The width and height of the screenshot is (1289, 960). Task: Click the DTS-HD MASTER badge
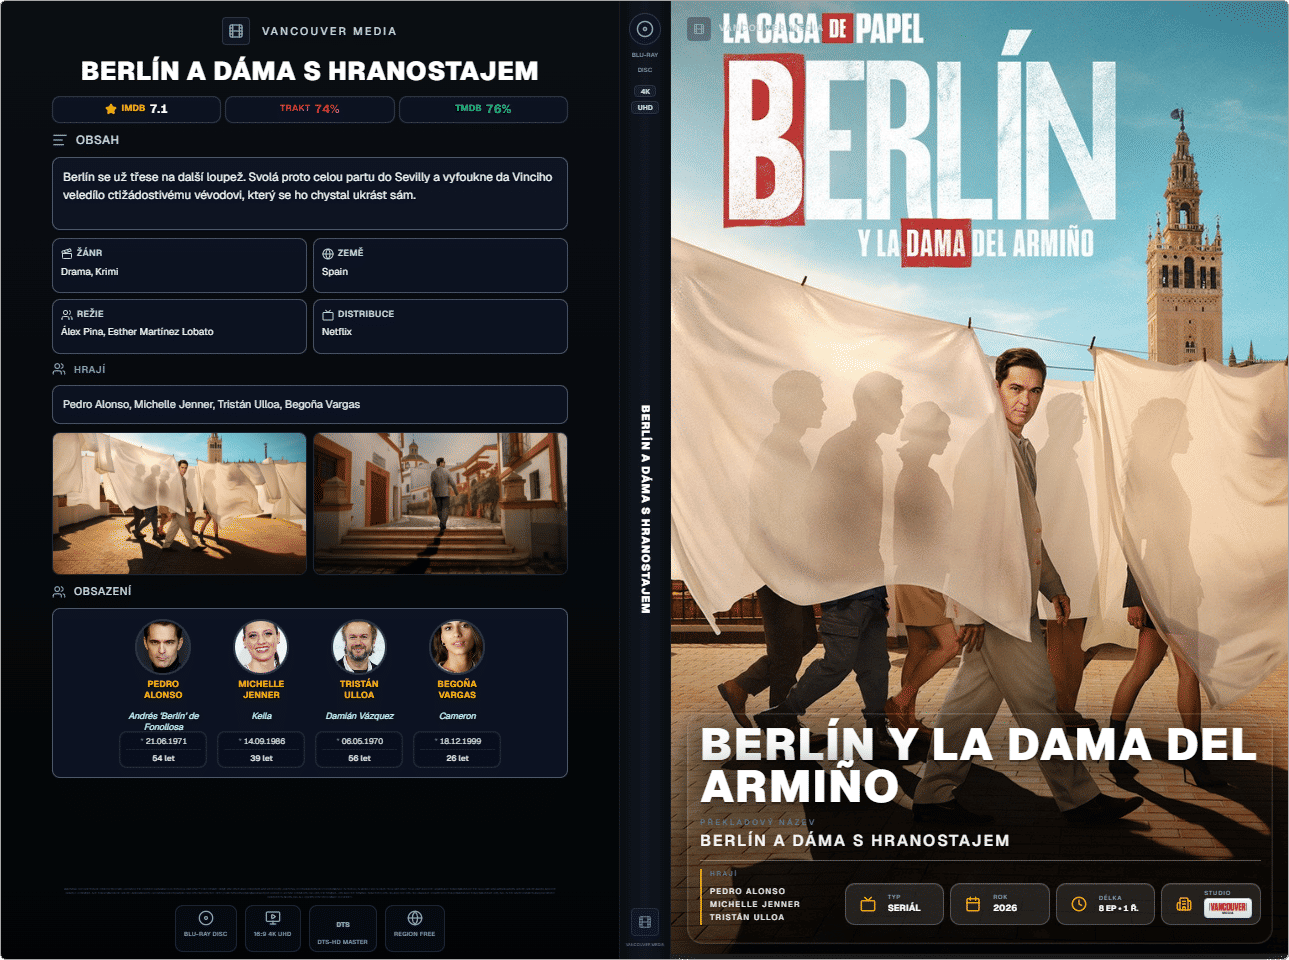(x=343, y=929)
